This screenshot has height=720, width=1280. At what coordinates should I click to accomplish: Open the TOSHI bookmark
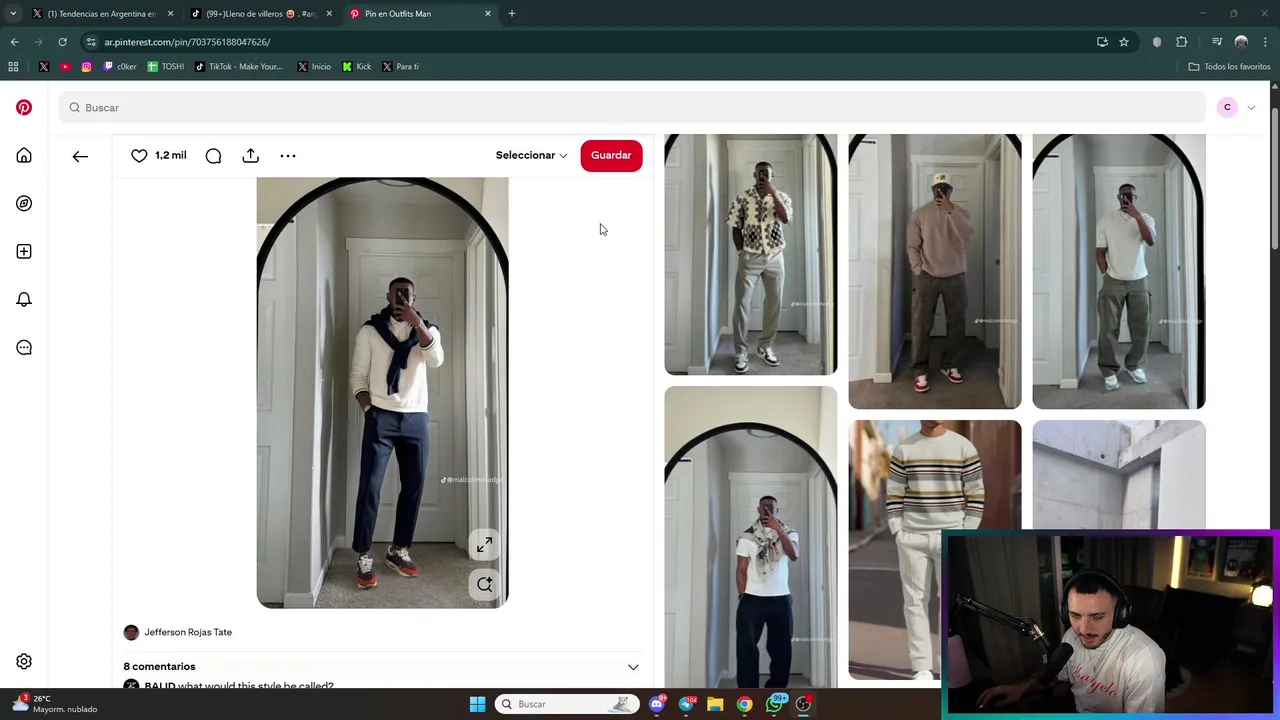166,66
